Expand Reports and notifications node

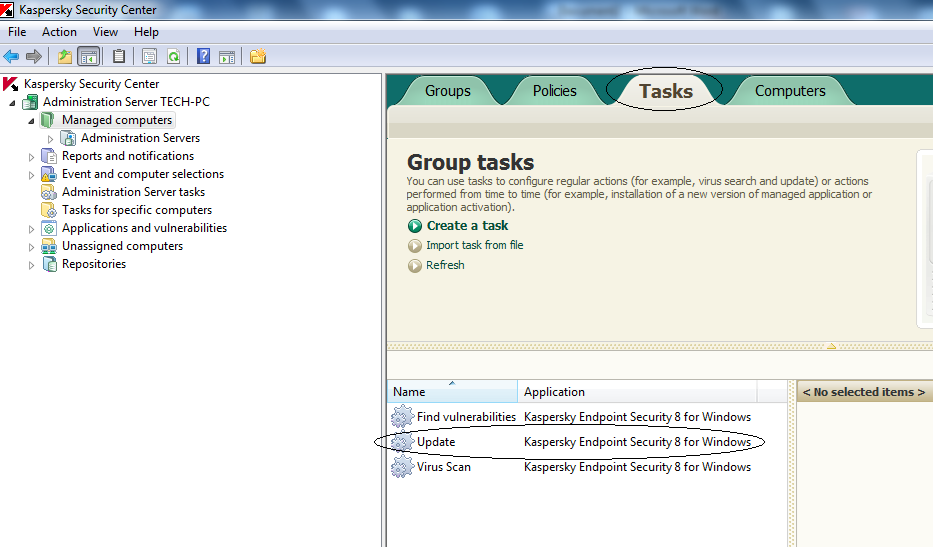(32, 157)
